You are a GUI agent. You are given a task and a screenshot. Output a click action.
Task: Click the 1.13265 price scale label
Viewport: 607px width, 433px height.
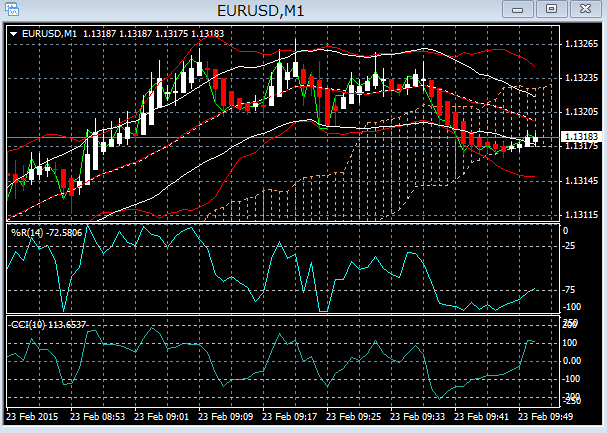pos(580,44)
